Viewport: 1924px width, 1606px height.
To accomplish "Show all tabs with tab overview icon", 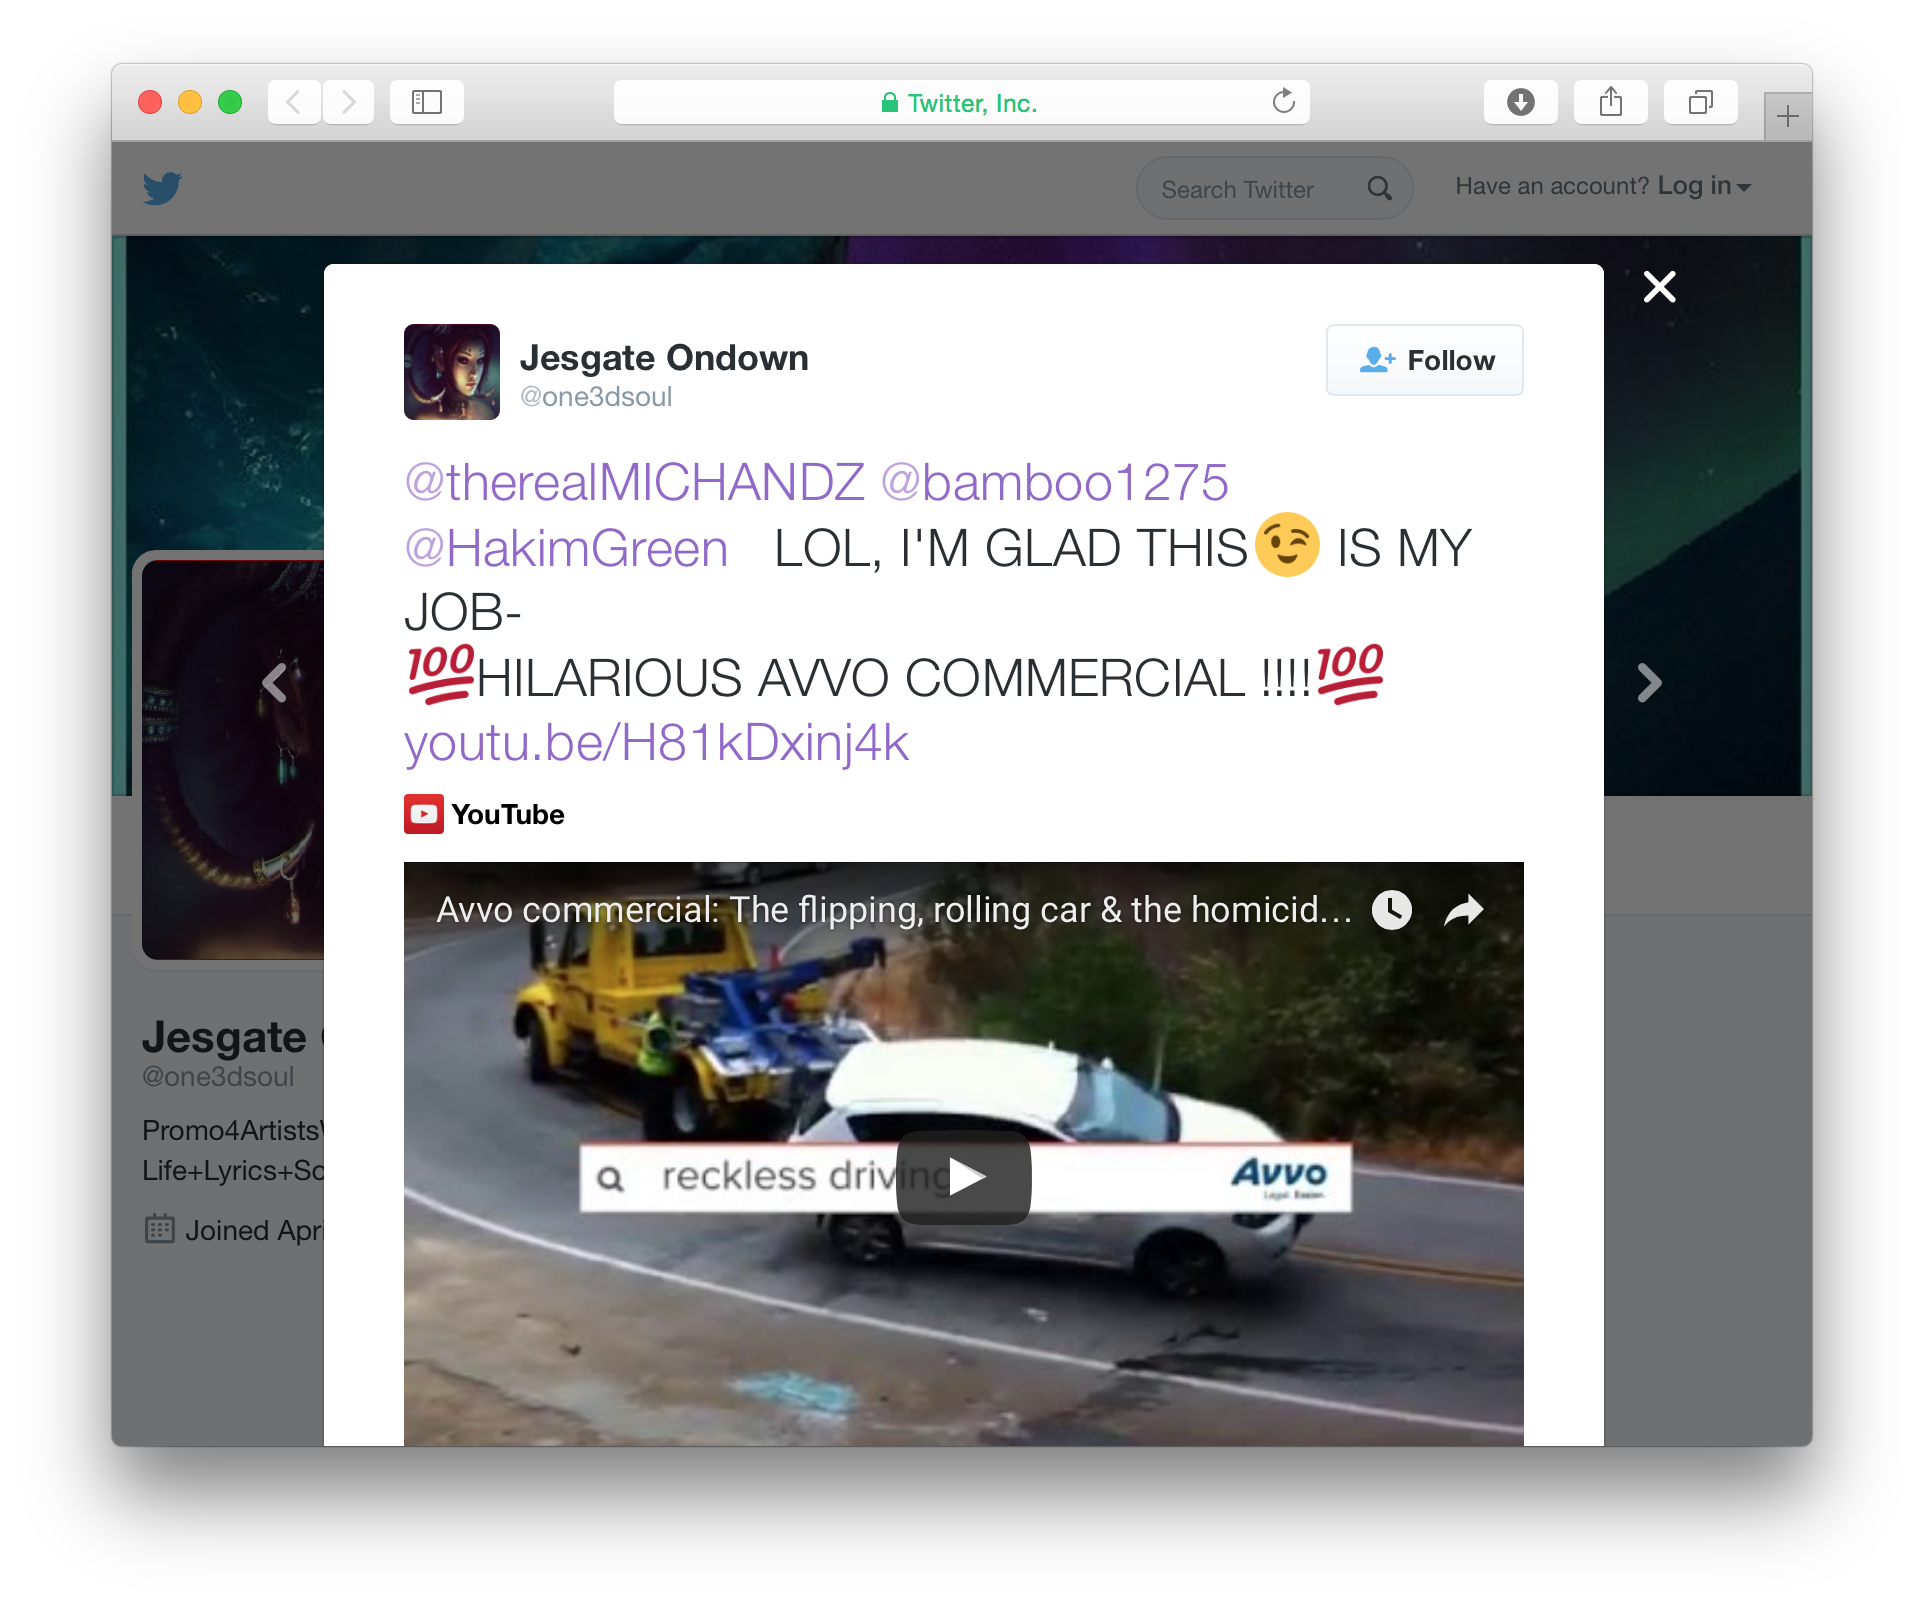I will 1700,102.
